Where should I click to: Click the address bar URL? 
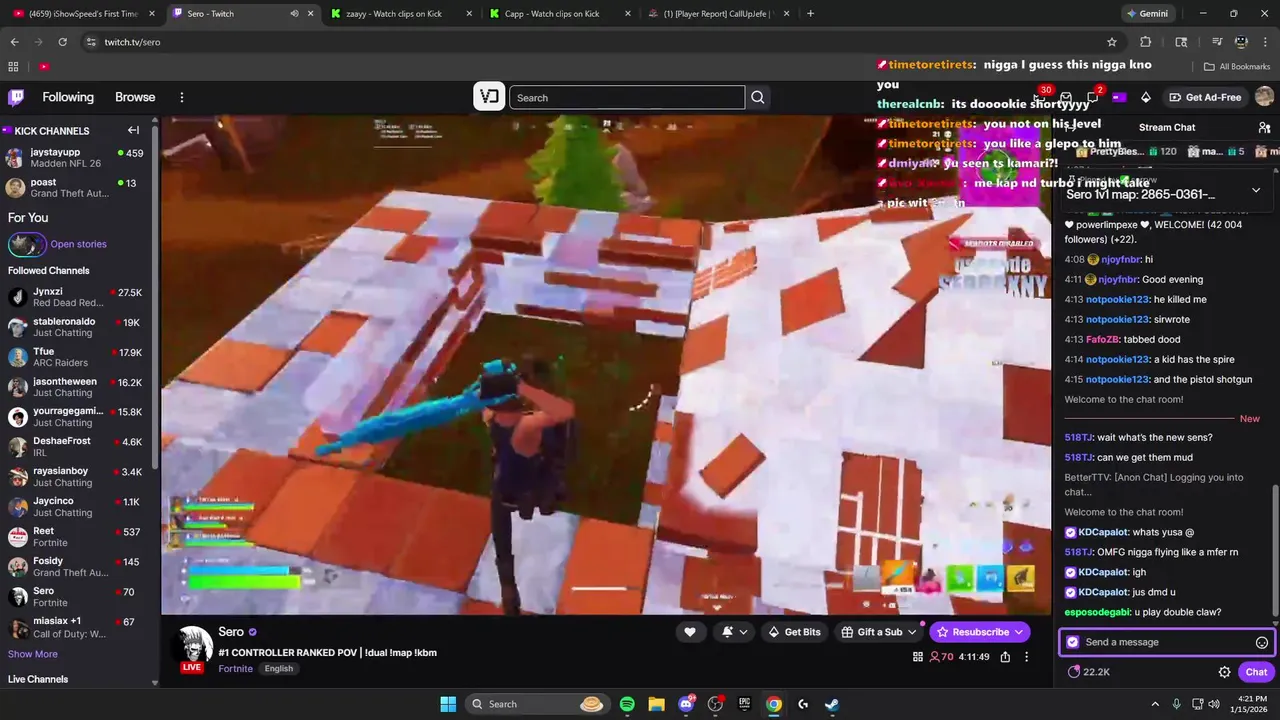[x=132, y=42]
